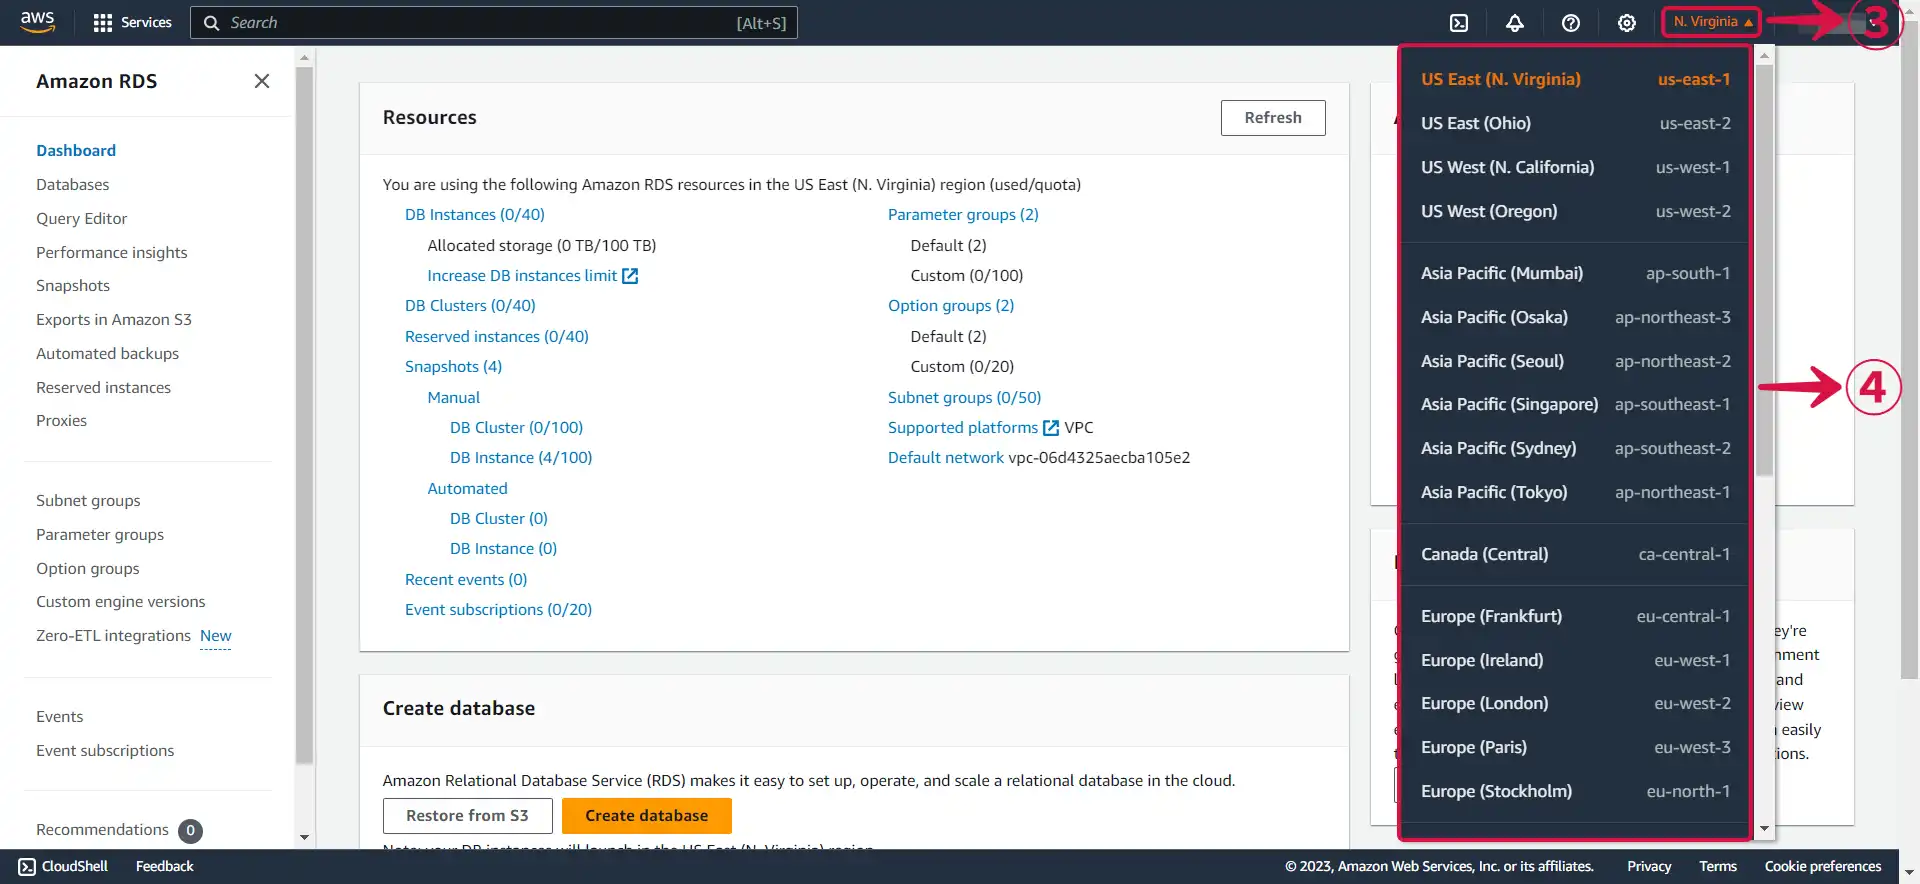Open Query Editor in sidebar
Screen dimensions: 1920x884
(x=82, y=219)
